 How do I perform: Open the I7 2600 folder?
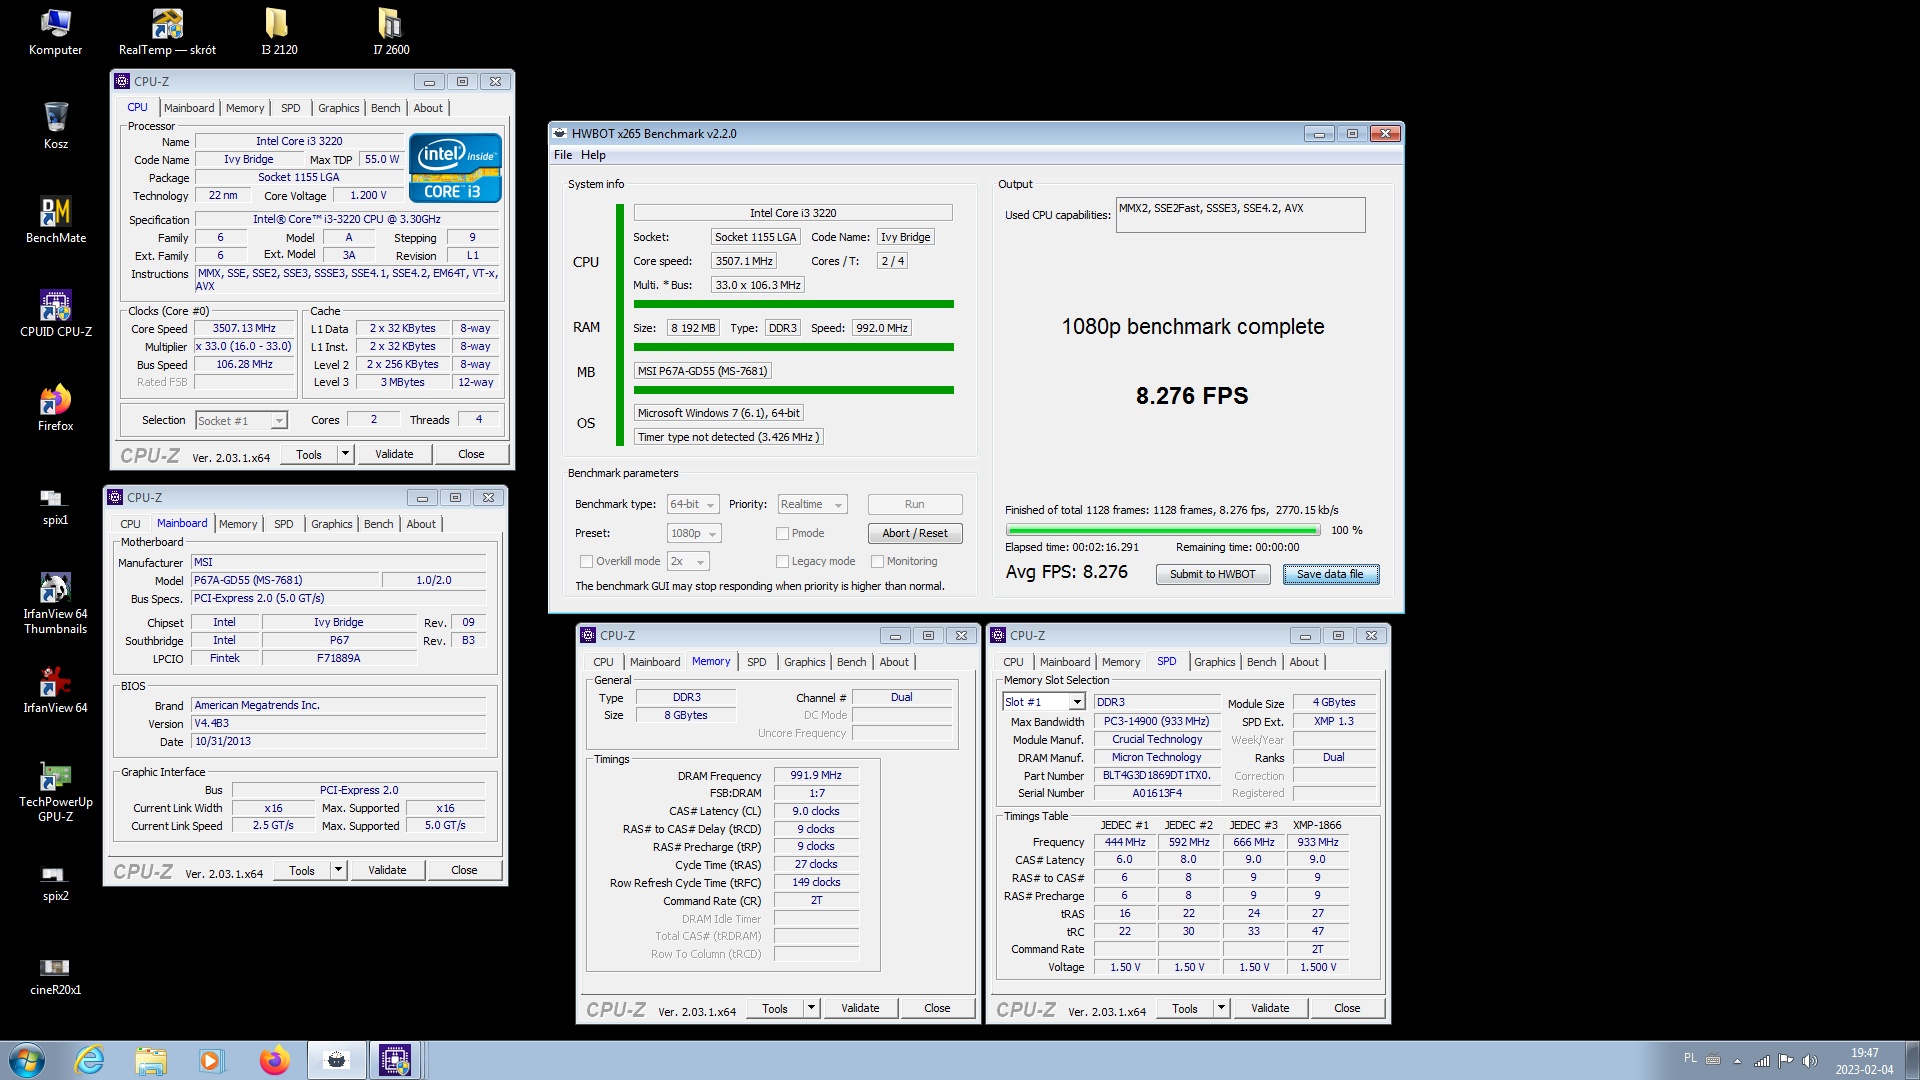coord(391,32)
